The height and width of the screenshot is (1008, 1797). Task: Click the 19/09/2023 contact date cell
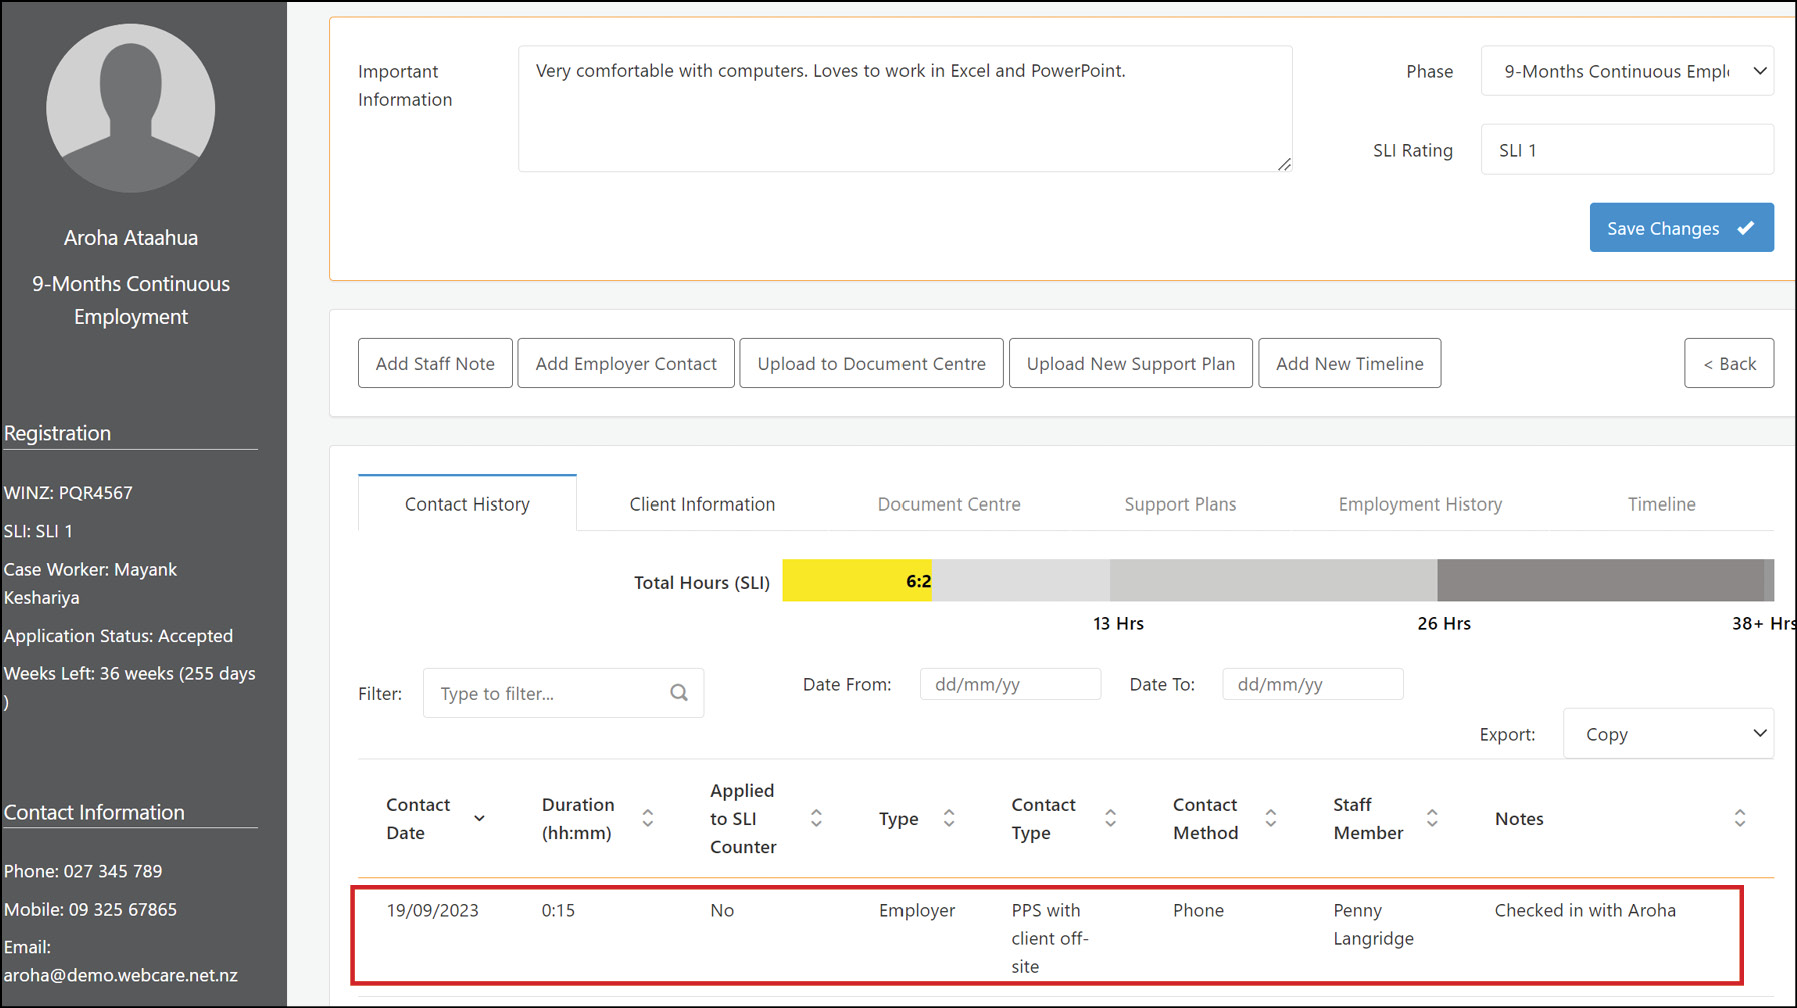coord(432,910)
